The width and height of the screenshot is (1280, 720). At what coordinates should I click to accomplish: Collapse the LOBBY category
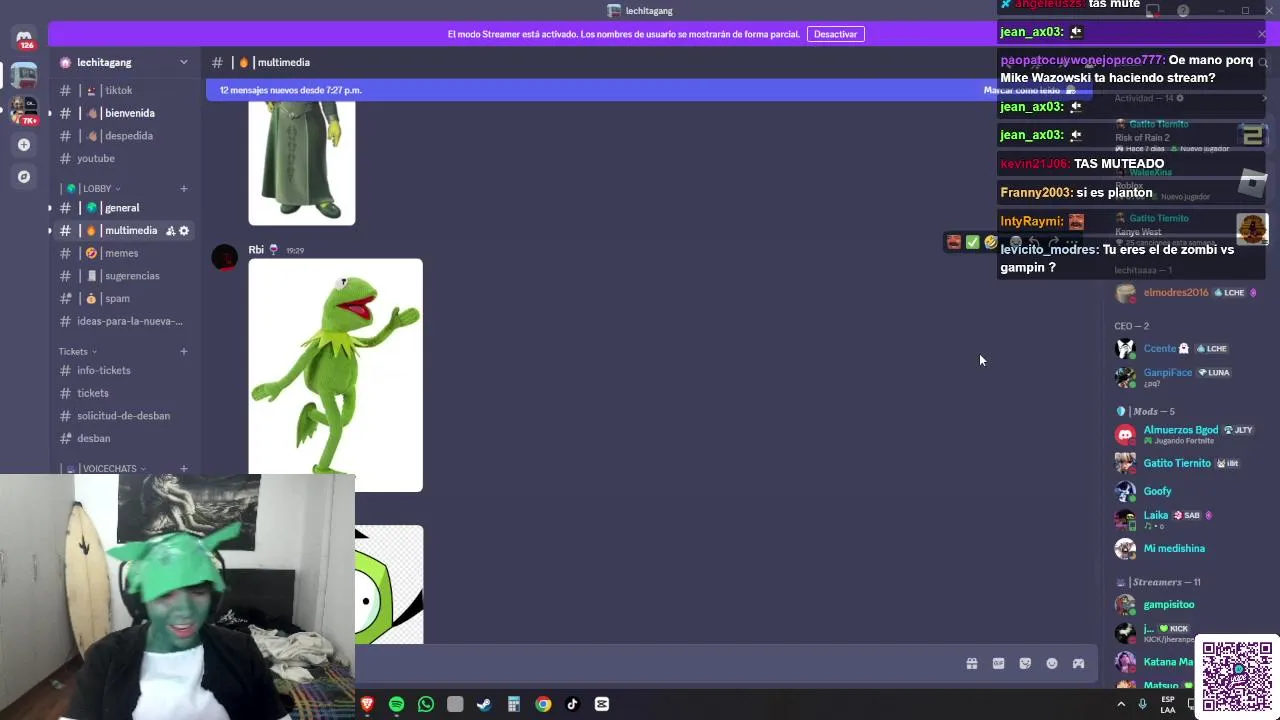96,189
